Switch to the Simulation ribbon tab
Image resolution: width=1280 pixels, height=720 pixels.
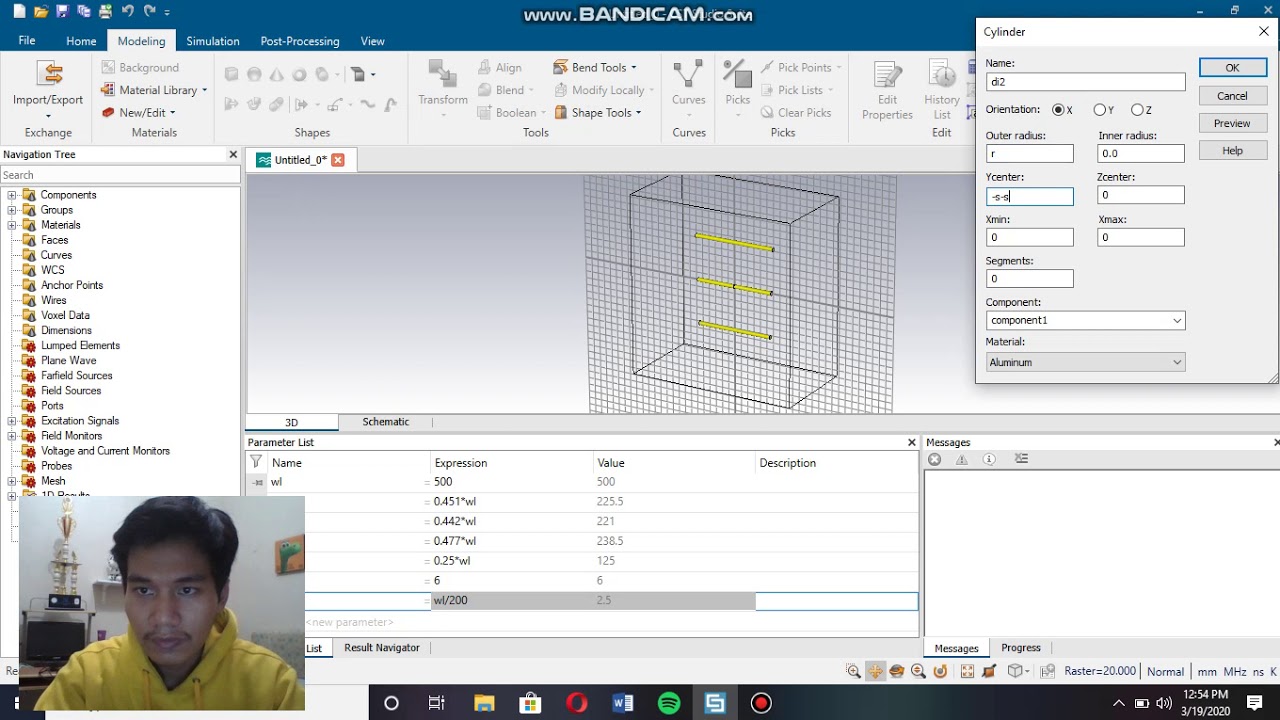212,41
